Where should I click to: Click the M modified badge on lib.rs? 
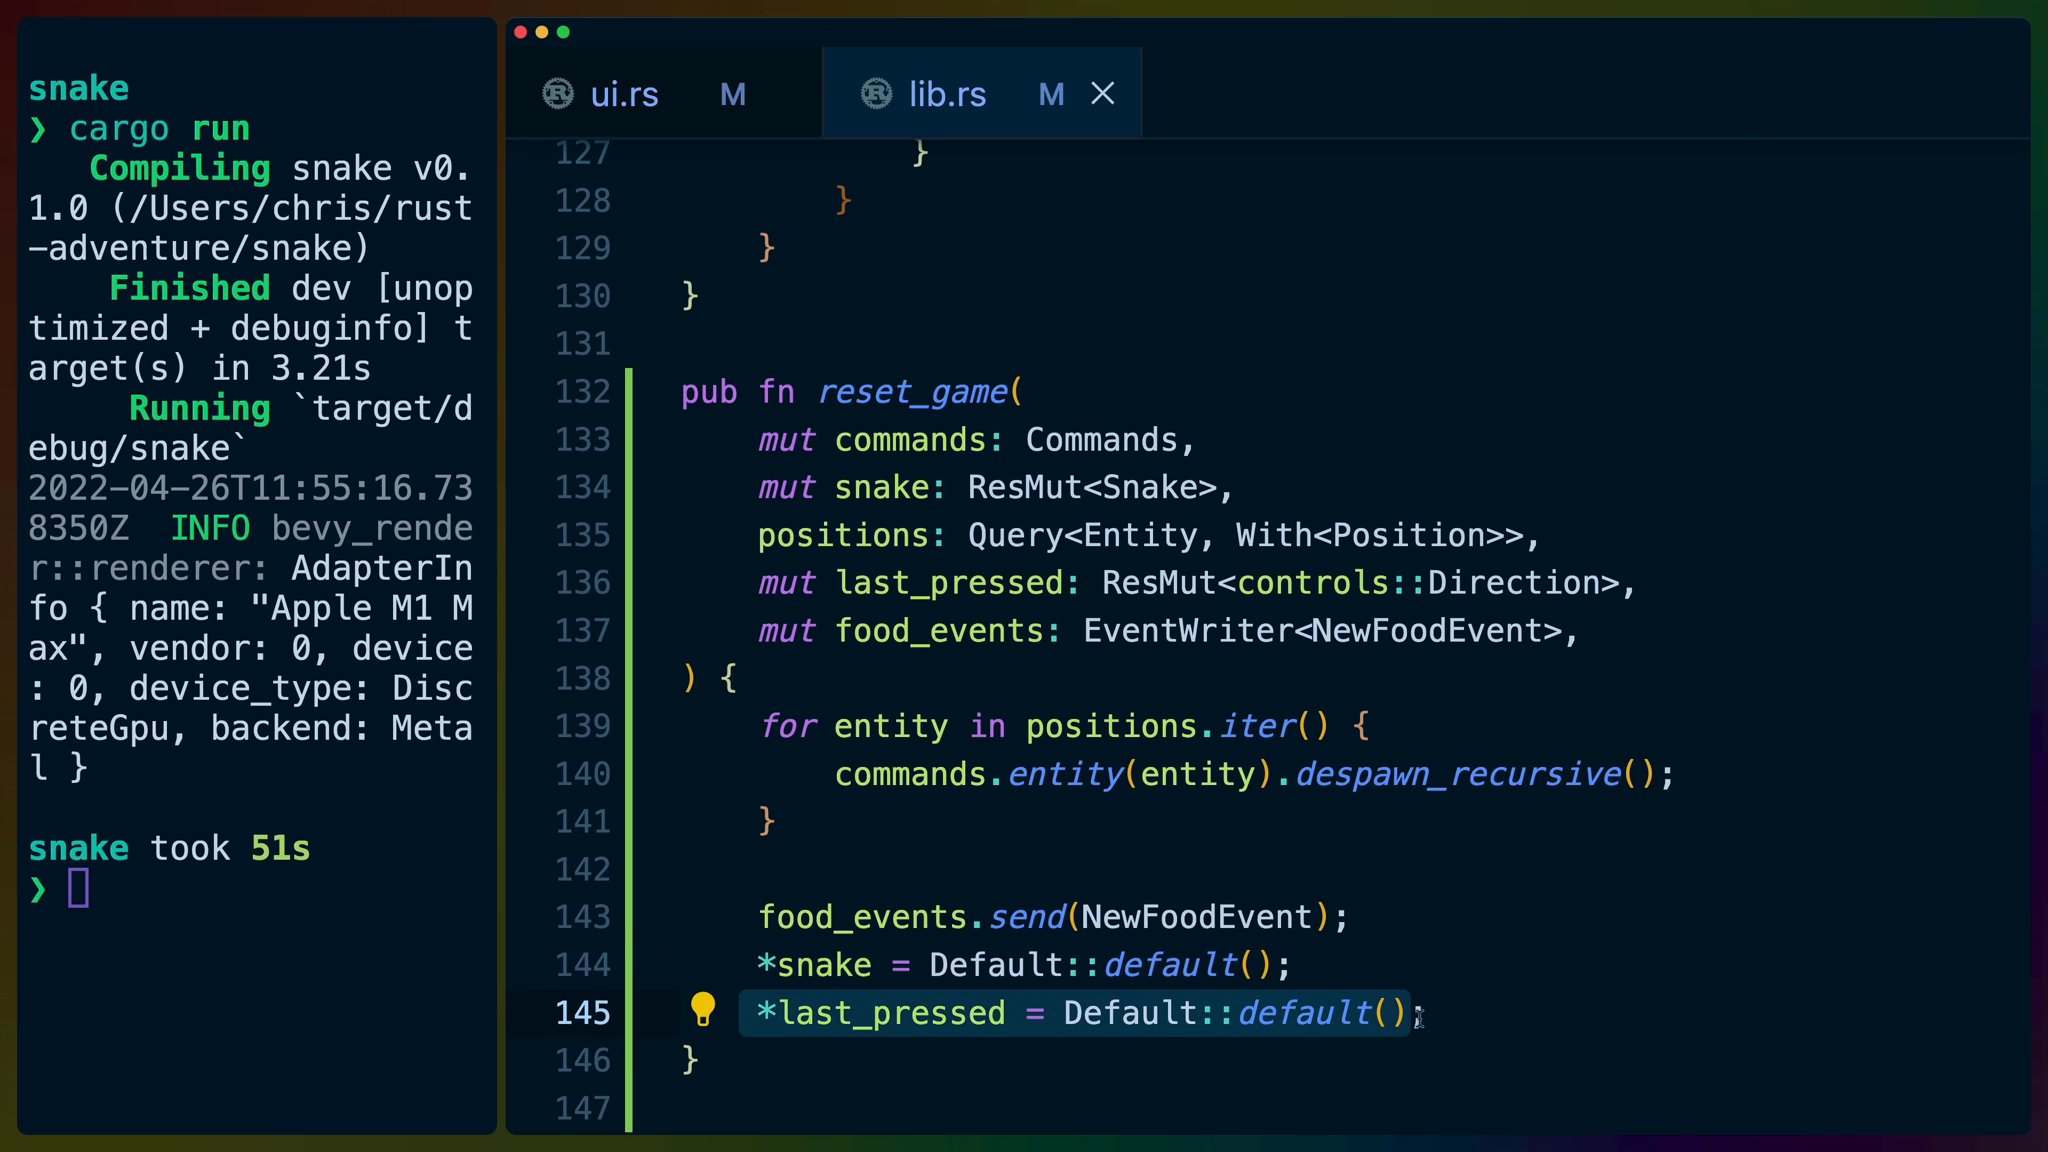[x=1051, y=94]
